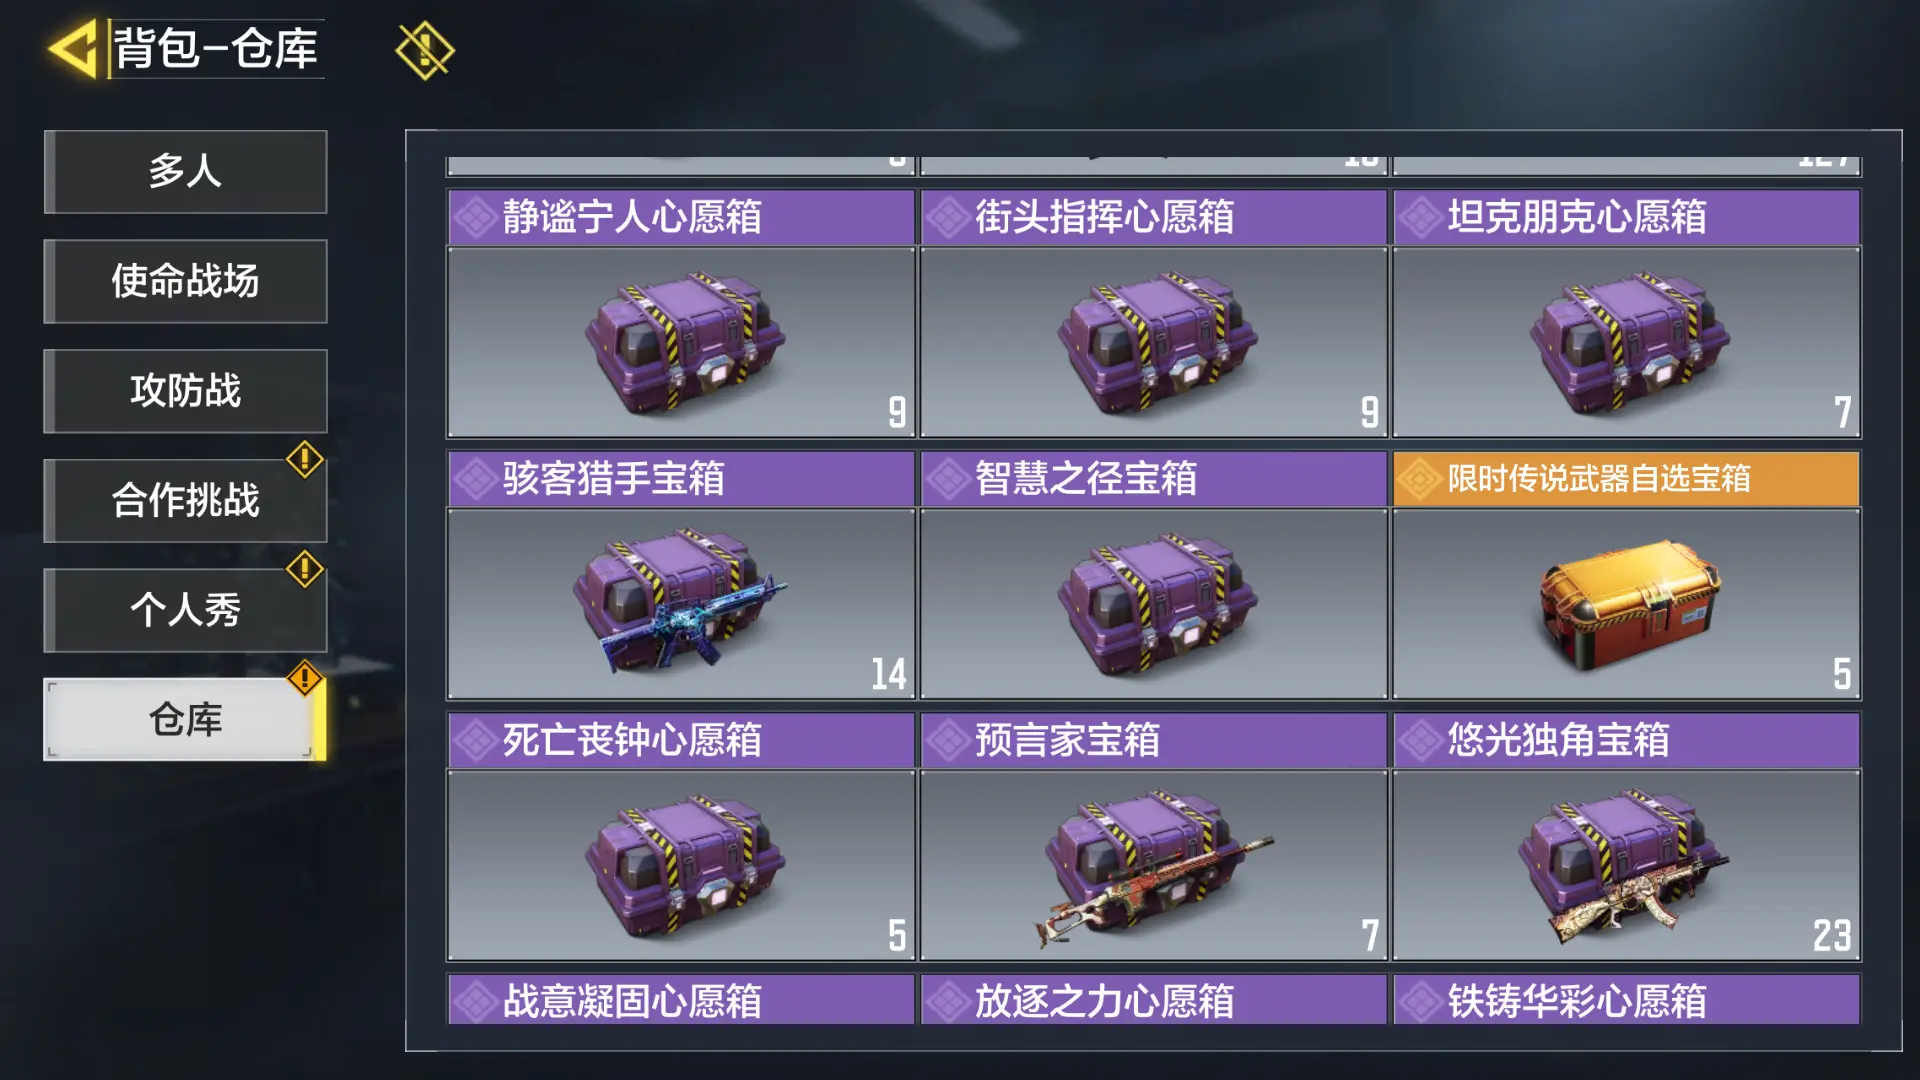1920x1080 pixels.
Task: Select the 骇客猎手宝箱 with blue rifle
Action: click(x=681, y=603)
